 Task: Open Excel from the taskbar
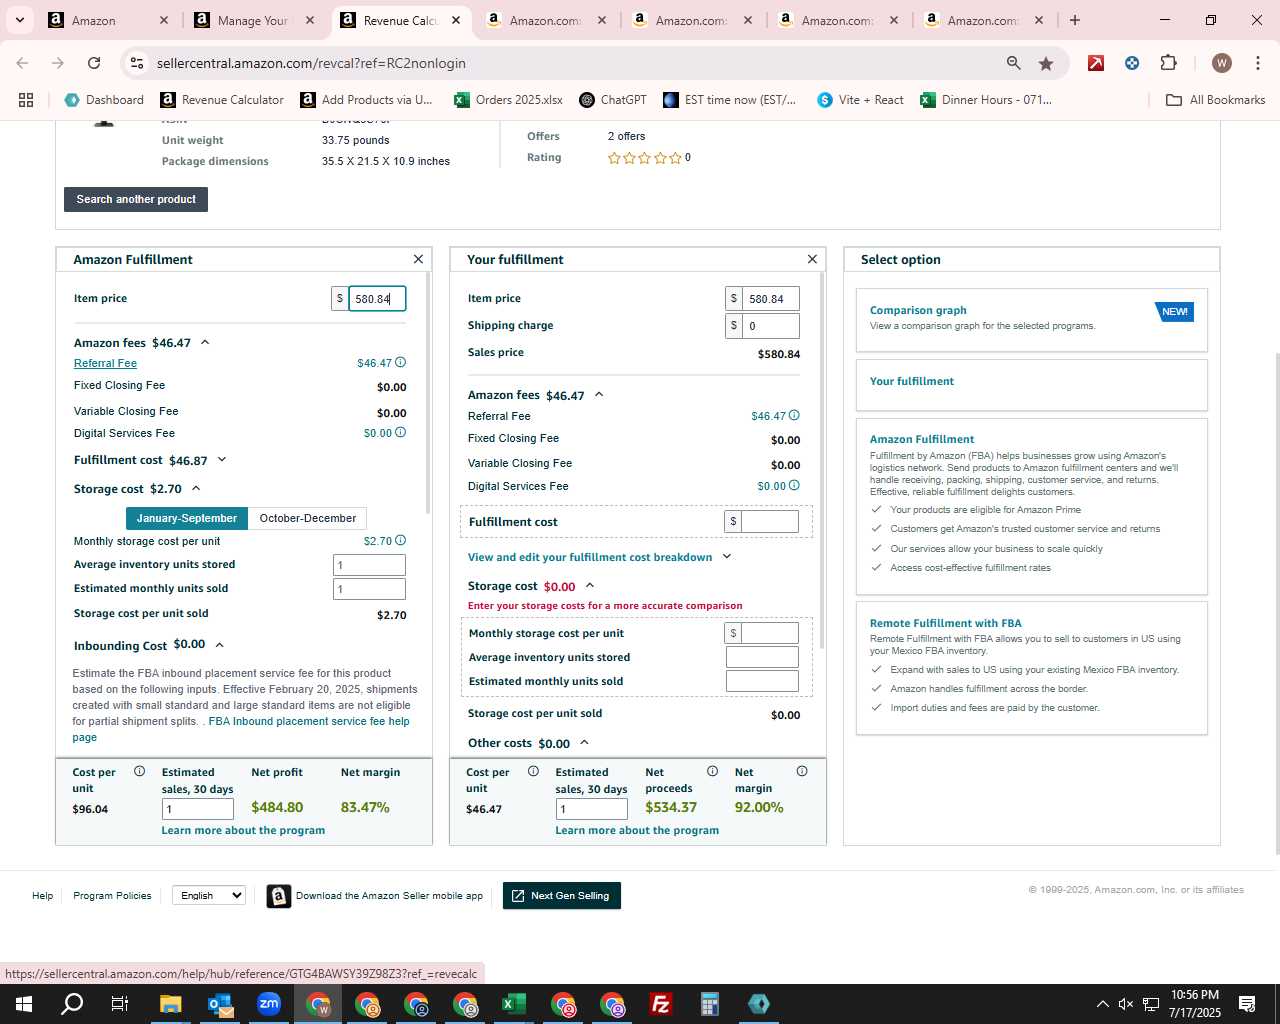pos(514,1004)
